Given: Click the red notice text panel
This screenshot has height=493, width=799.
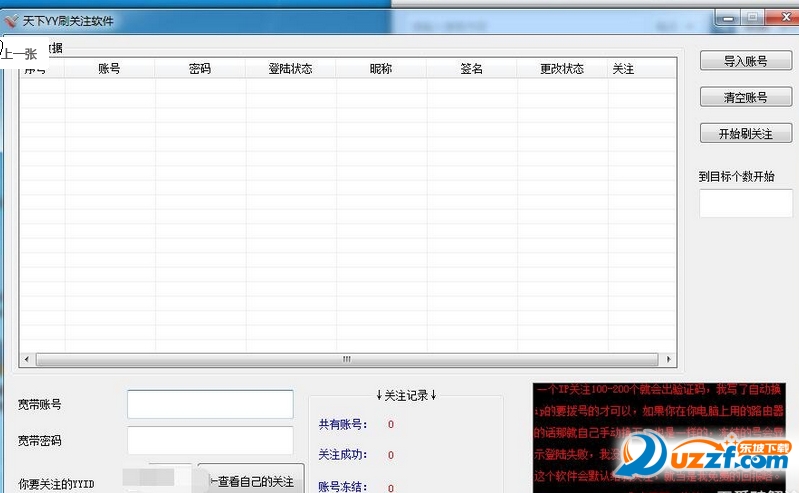Looking at the screenshot, I should coord(658,437).
